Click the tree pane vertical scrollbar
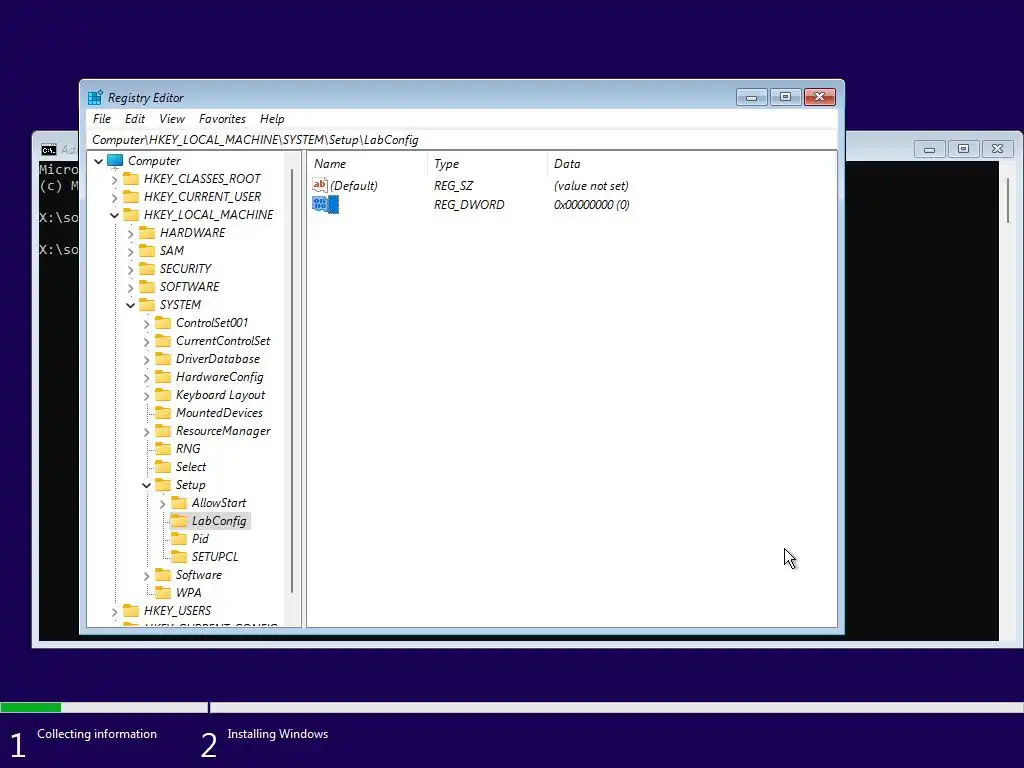 pos(292,382)
